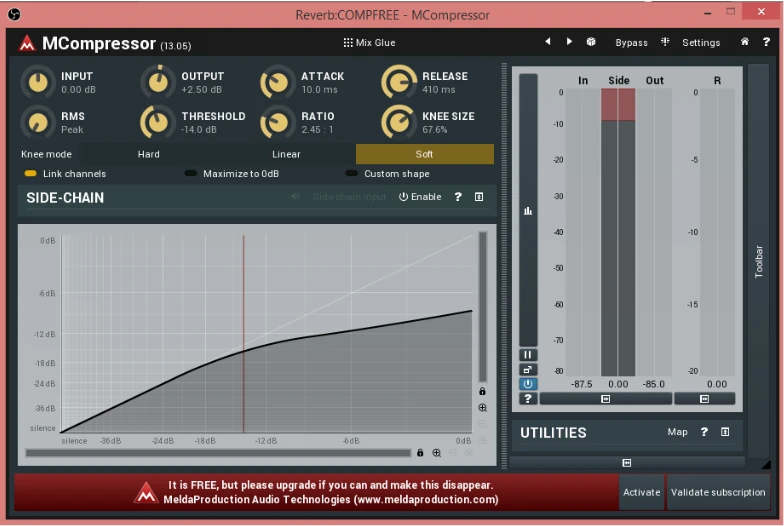The width and height of the screenshot is (784, 526).
Task: Select Hard knee mode
Action: 148,154
